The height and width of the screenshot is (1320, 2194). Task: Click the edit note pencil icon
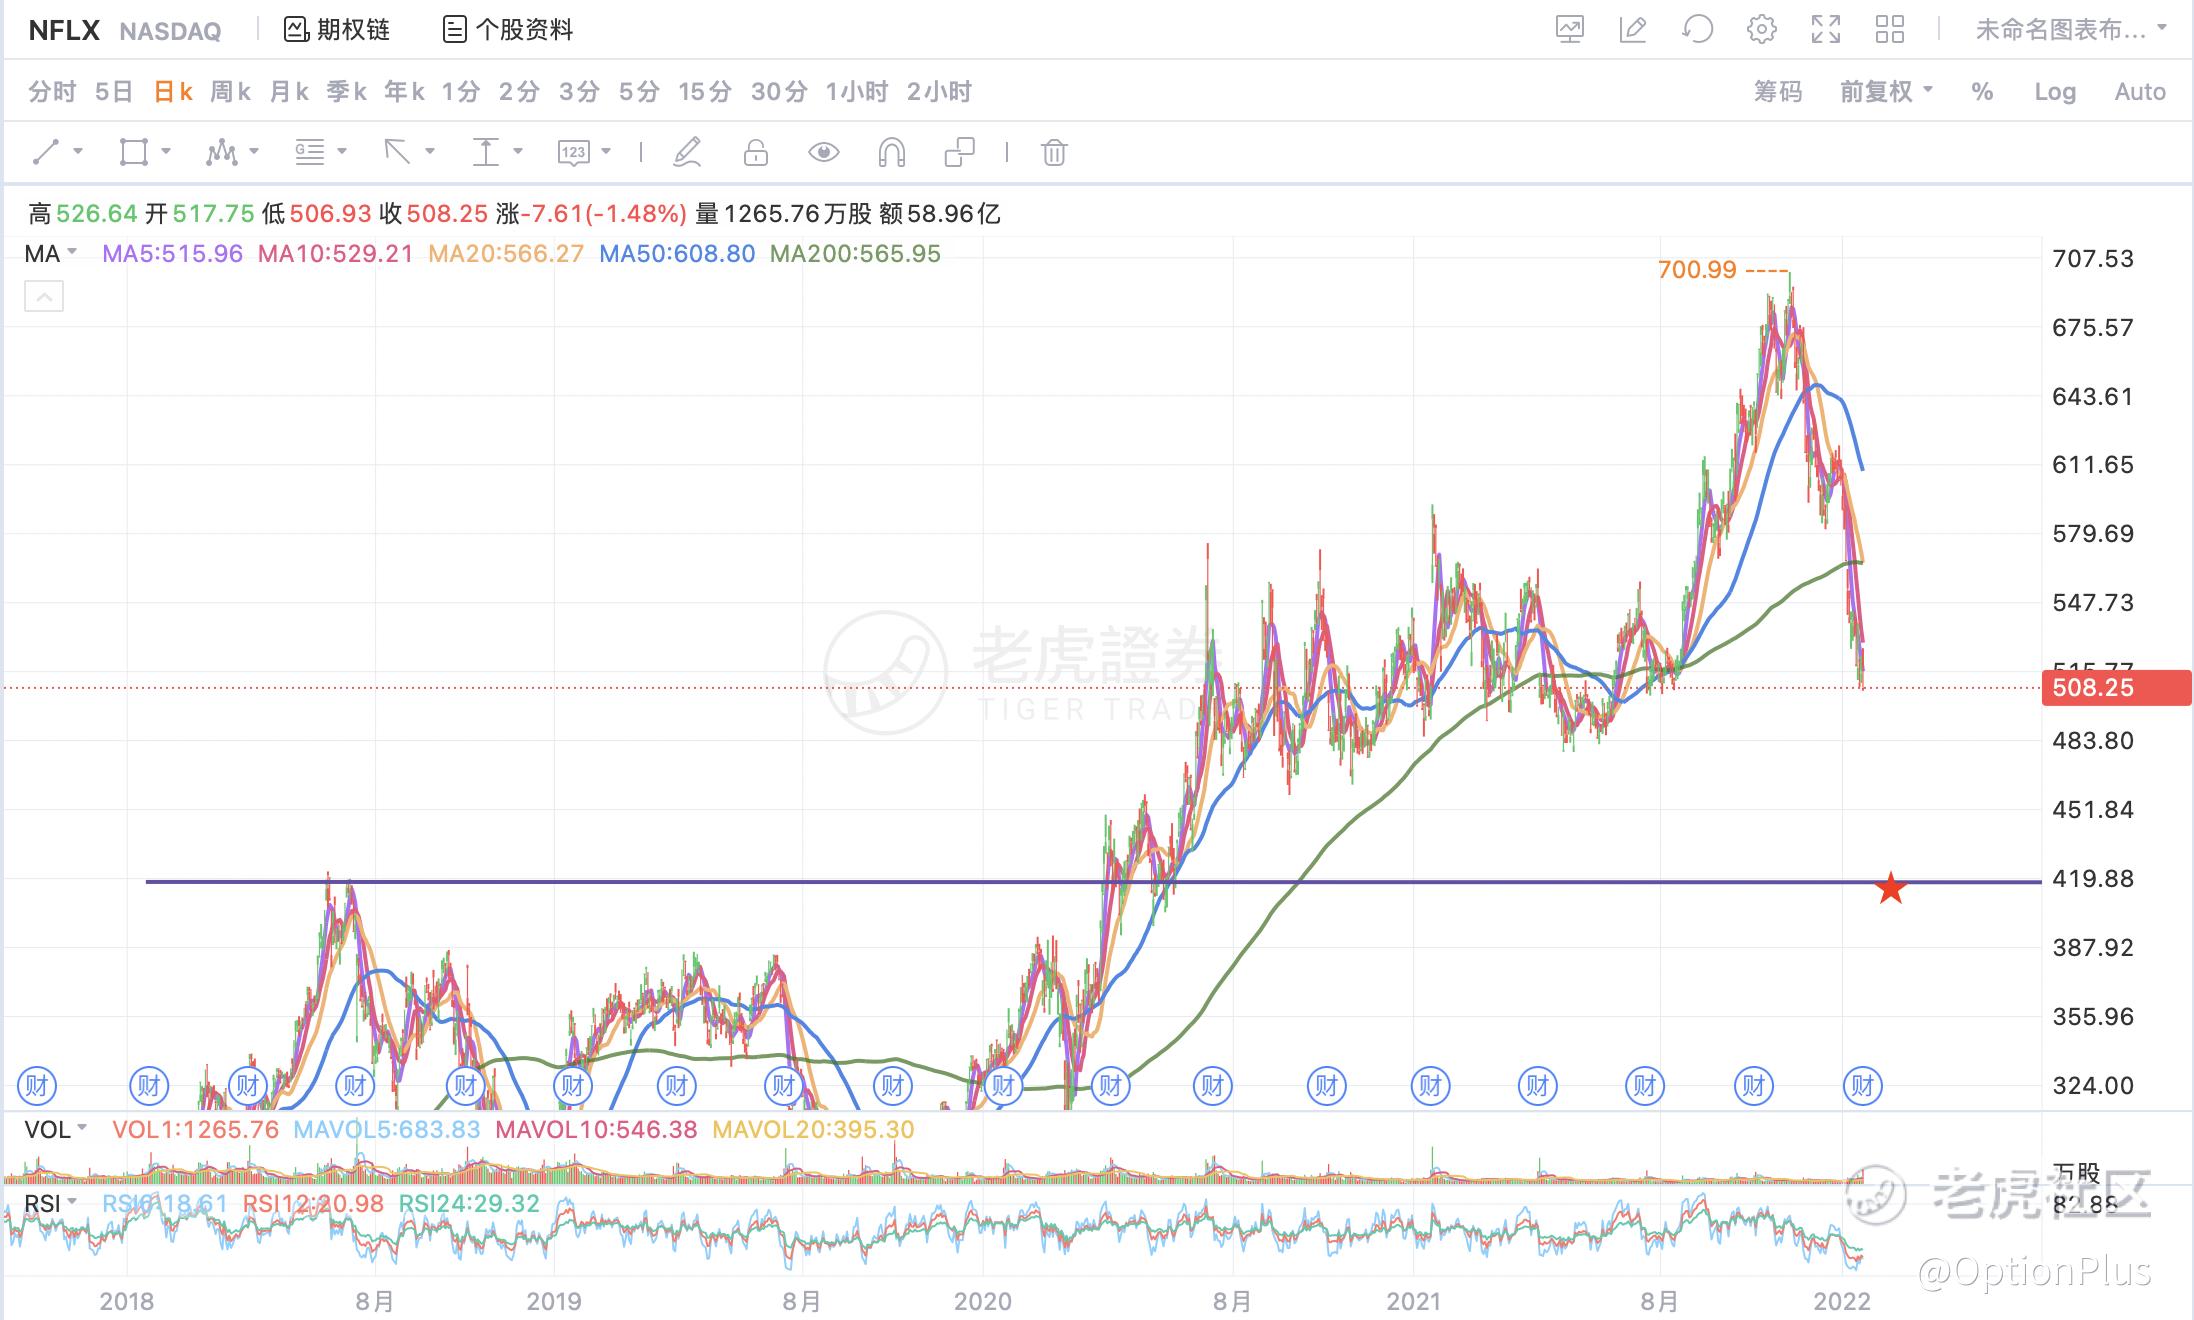click(x=1633, y=30)
